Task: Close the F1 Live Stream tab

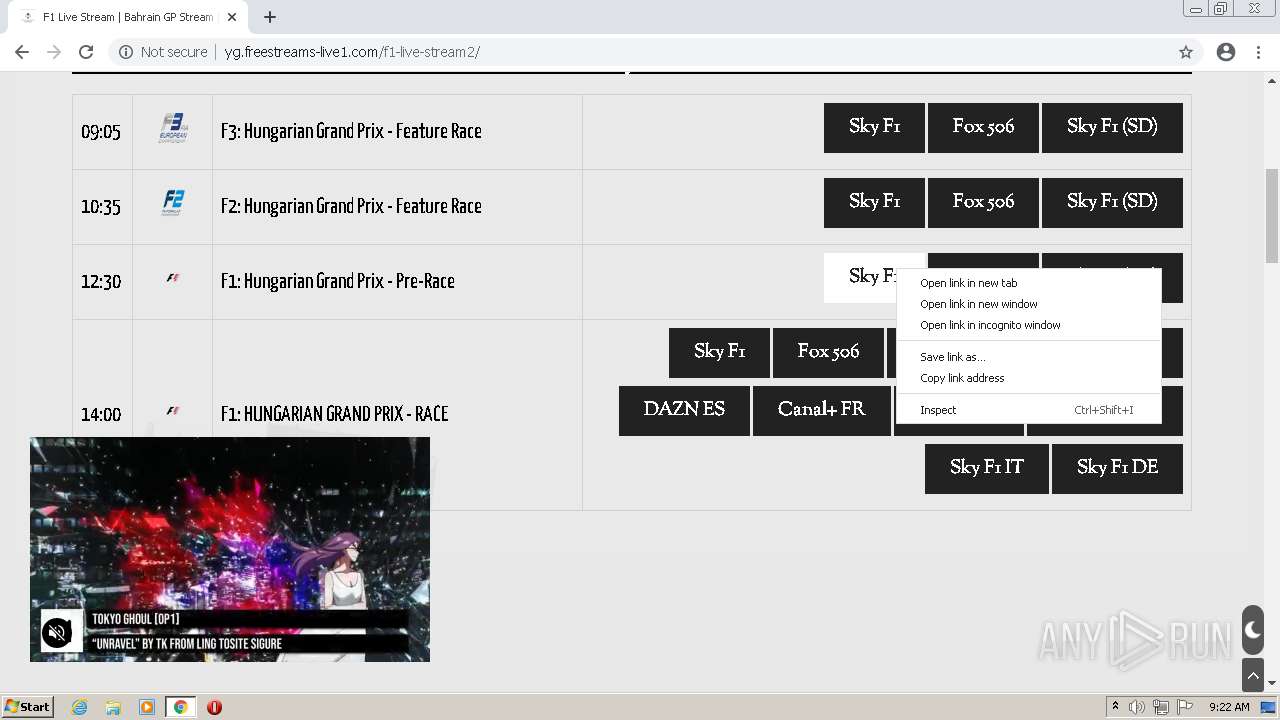Action: [x=232, y=17]
